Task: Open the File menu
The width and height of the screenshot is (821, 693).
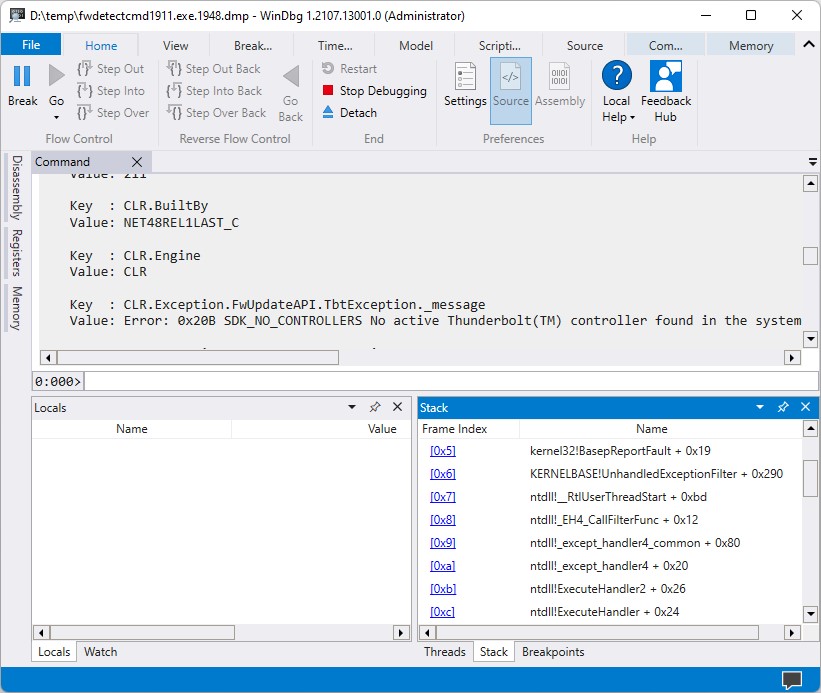Action: pyautogui.click(x=31, y=45)
